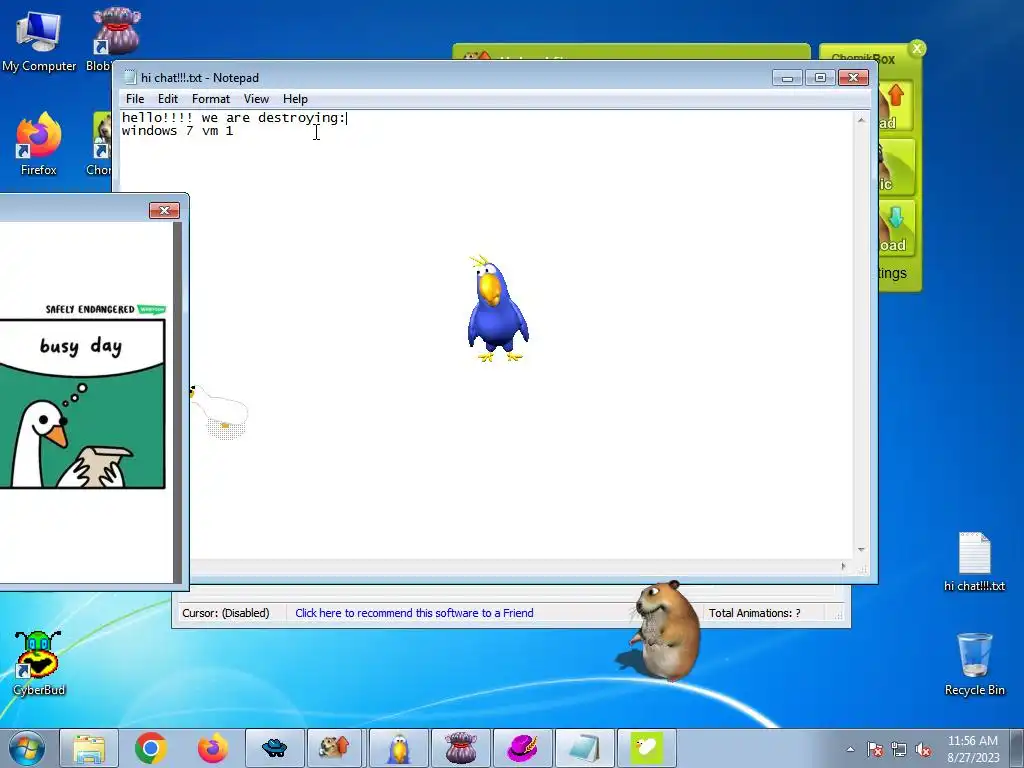Click the muted volume tray icon
This screenshot has width=1024, height=768.
pyautogui.click(x=923, y=749)
